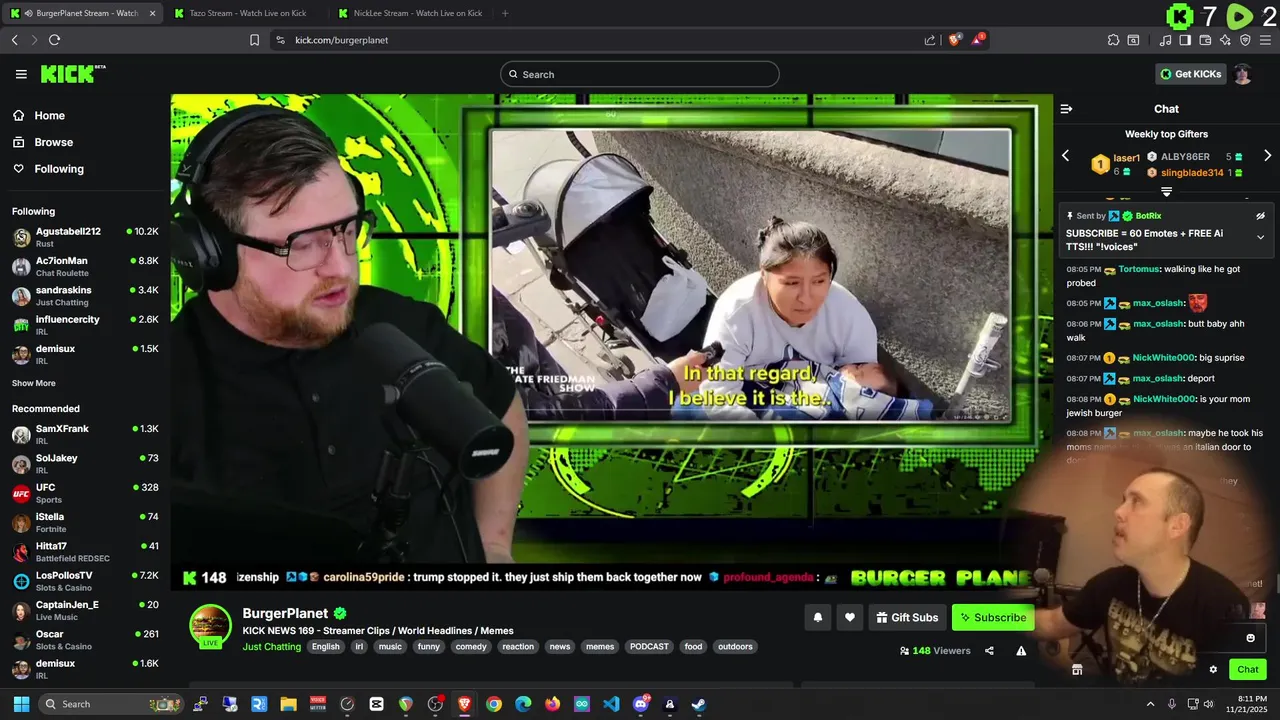Expand Show More under Following
The width and height of the screenshot is (1280, 720).
(34, 383)
